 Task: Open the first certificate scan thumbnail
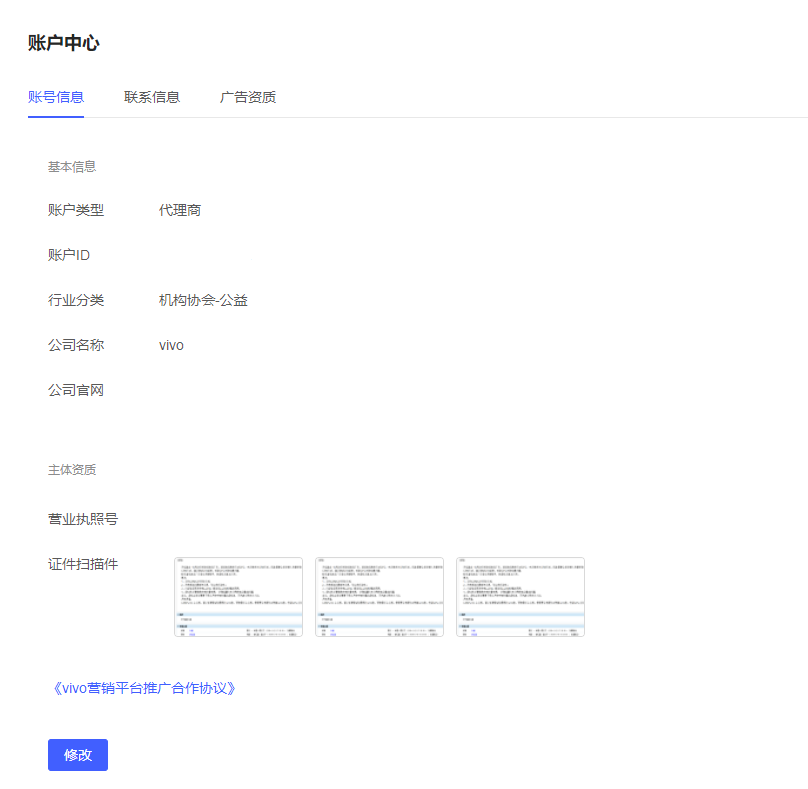(237, 596)
